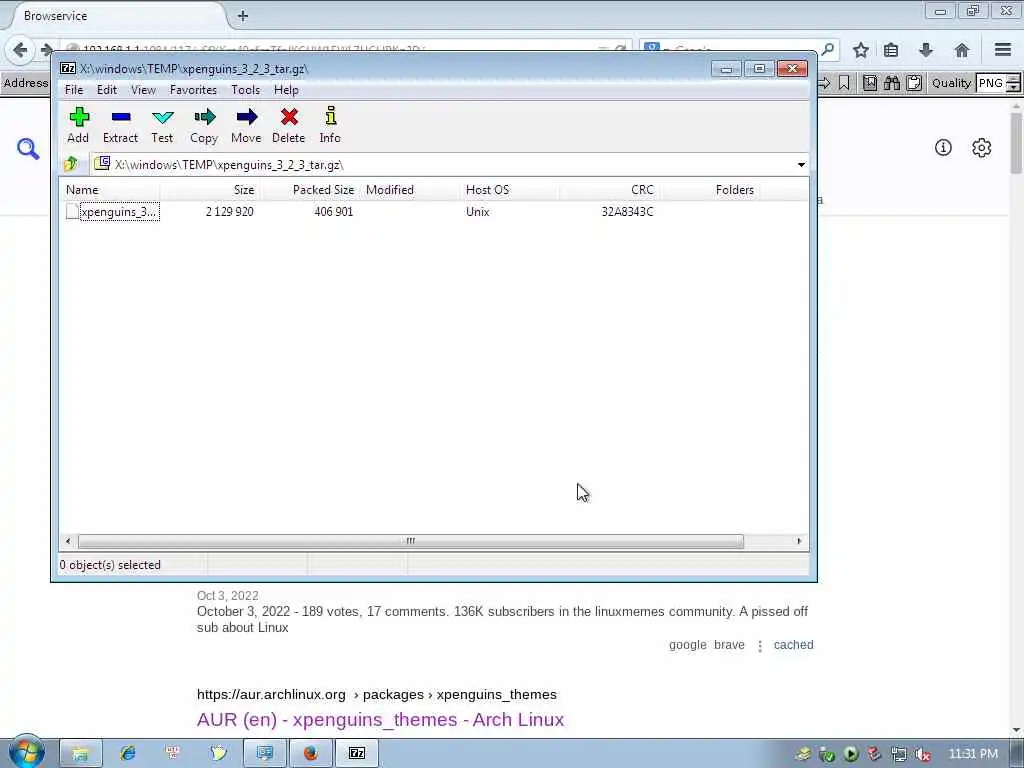Viewport: 1024px width, 768px height.
Task: Open the Tools menu
Action: (x=246, y=90)
